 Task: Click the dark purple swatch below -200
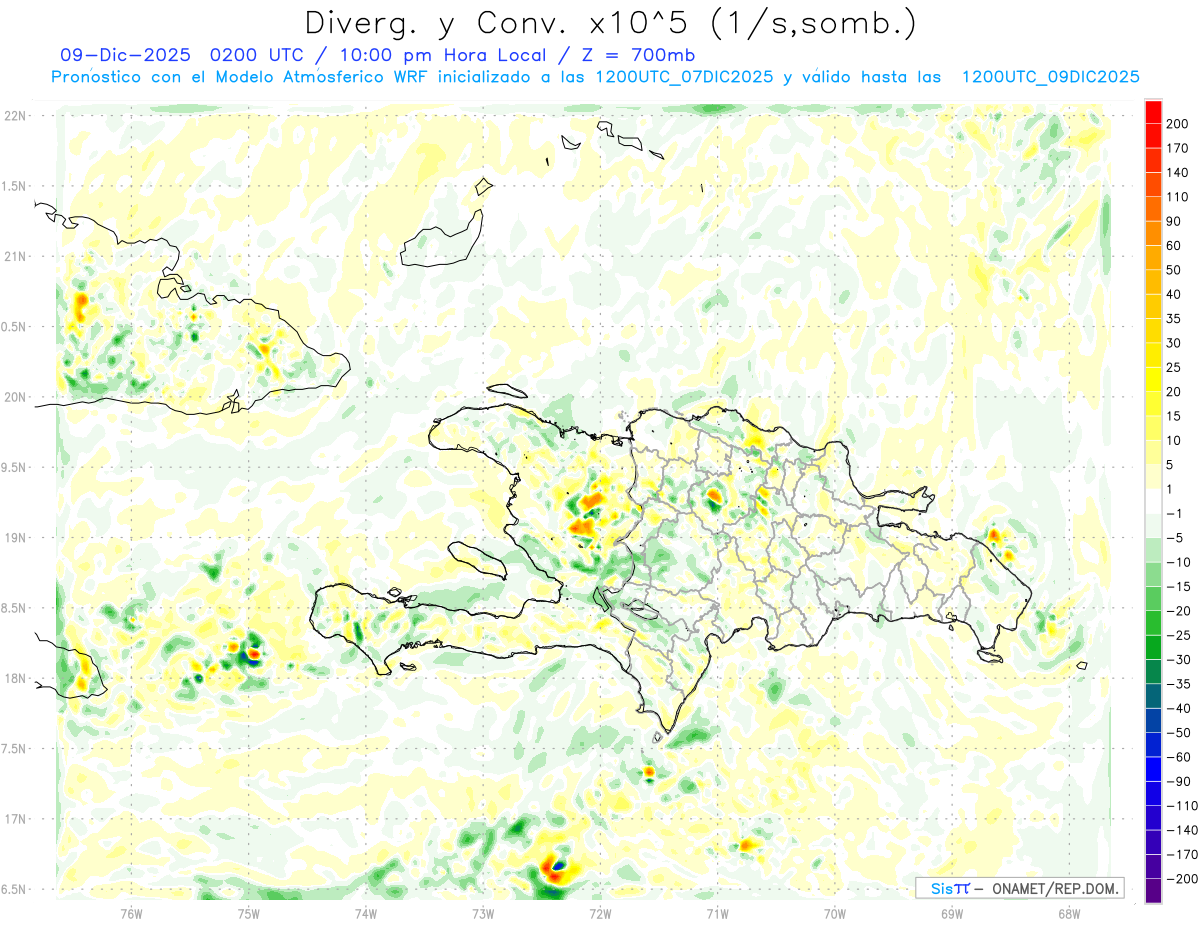(1153, 891)
